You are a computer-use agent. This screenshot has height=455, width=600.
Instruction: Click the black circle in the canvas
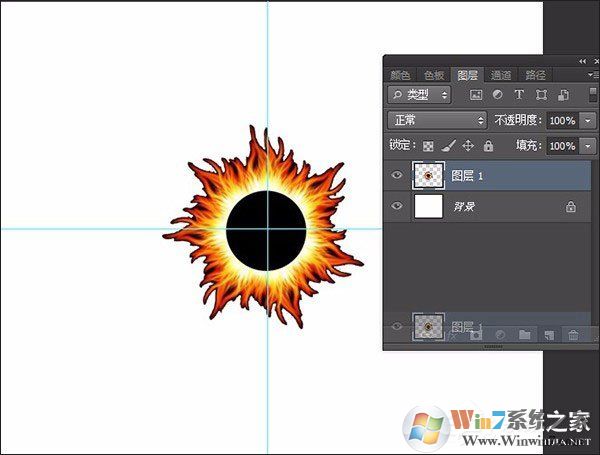pyautogui.click(x=266, y=230)
